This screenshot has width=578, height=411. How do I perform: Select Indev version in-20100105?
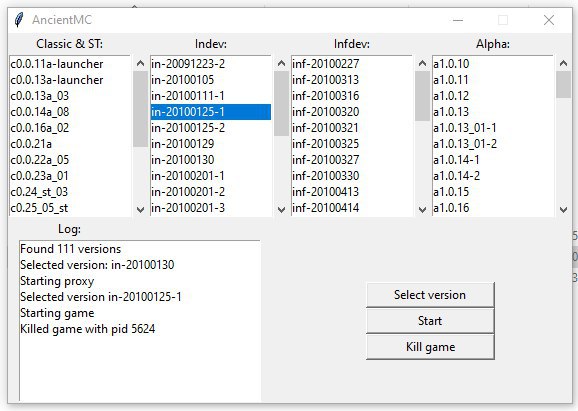(211, 80)
